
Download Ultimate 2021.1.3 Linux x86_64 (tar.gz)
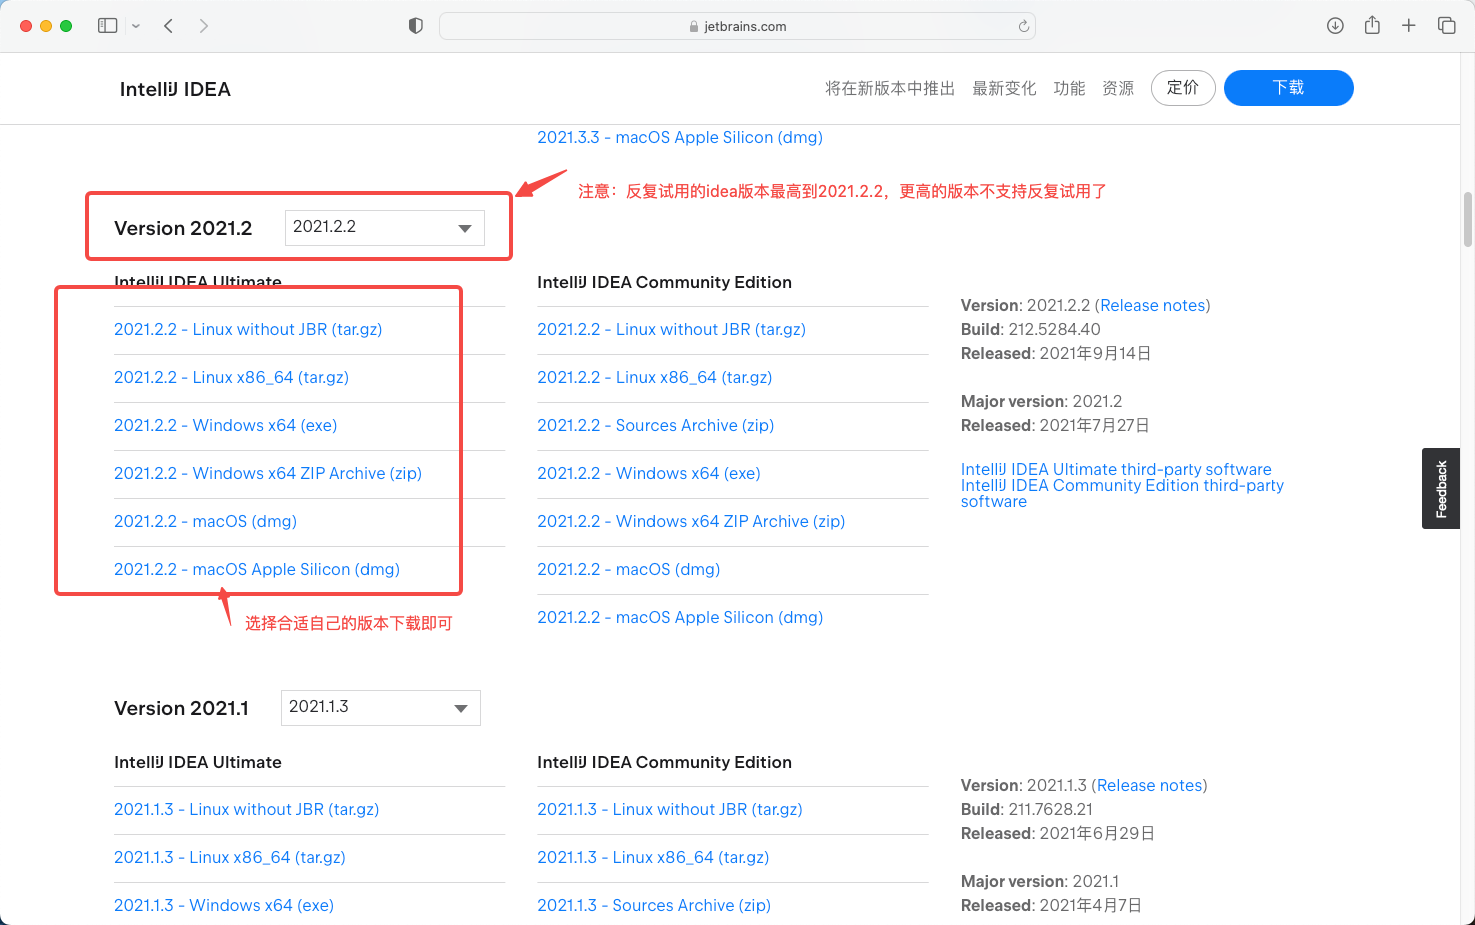230,857
